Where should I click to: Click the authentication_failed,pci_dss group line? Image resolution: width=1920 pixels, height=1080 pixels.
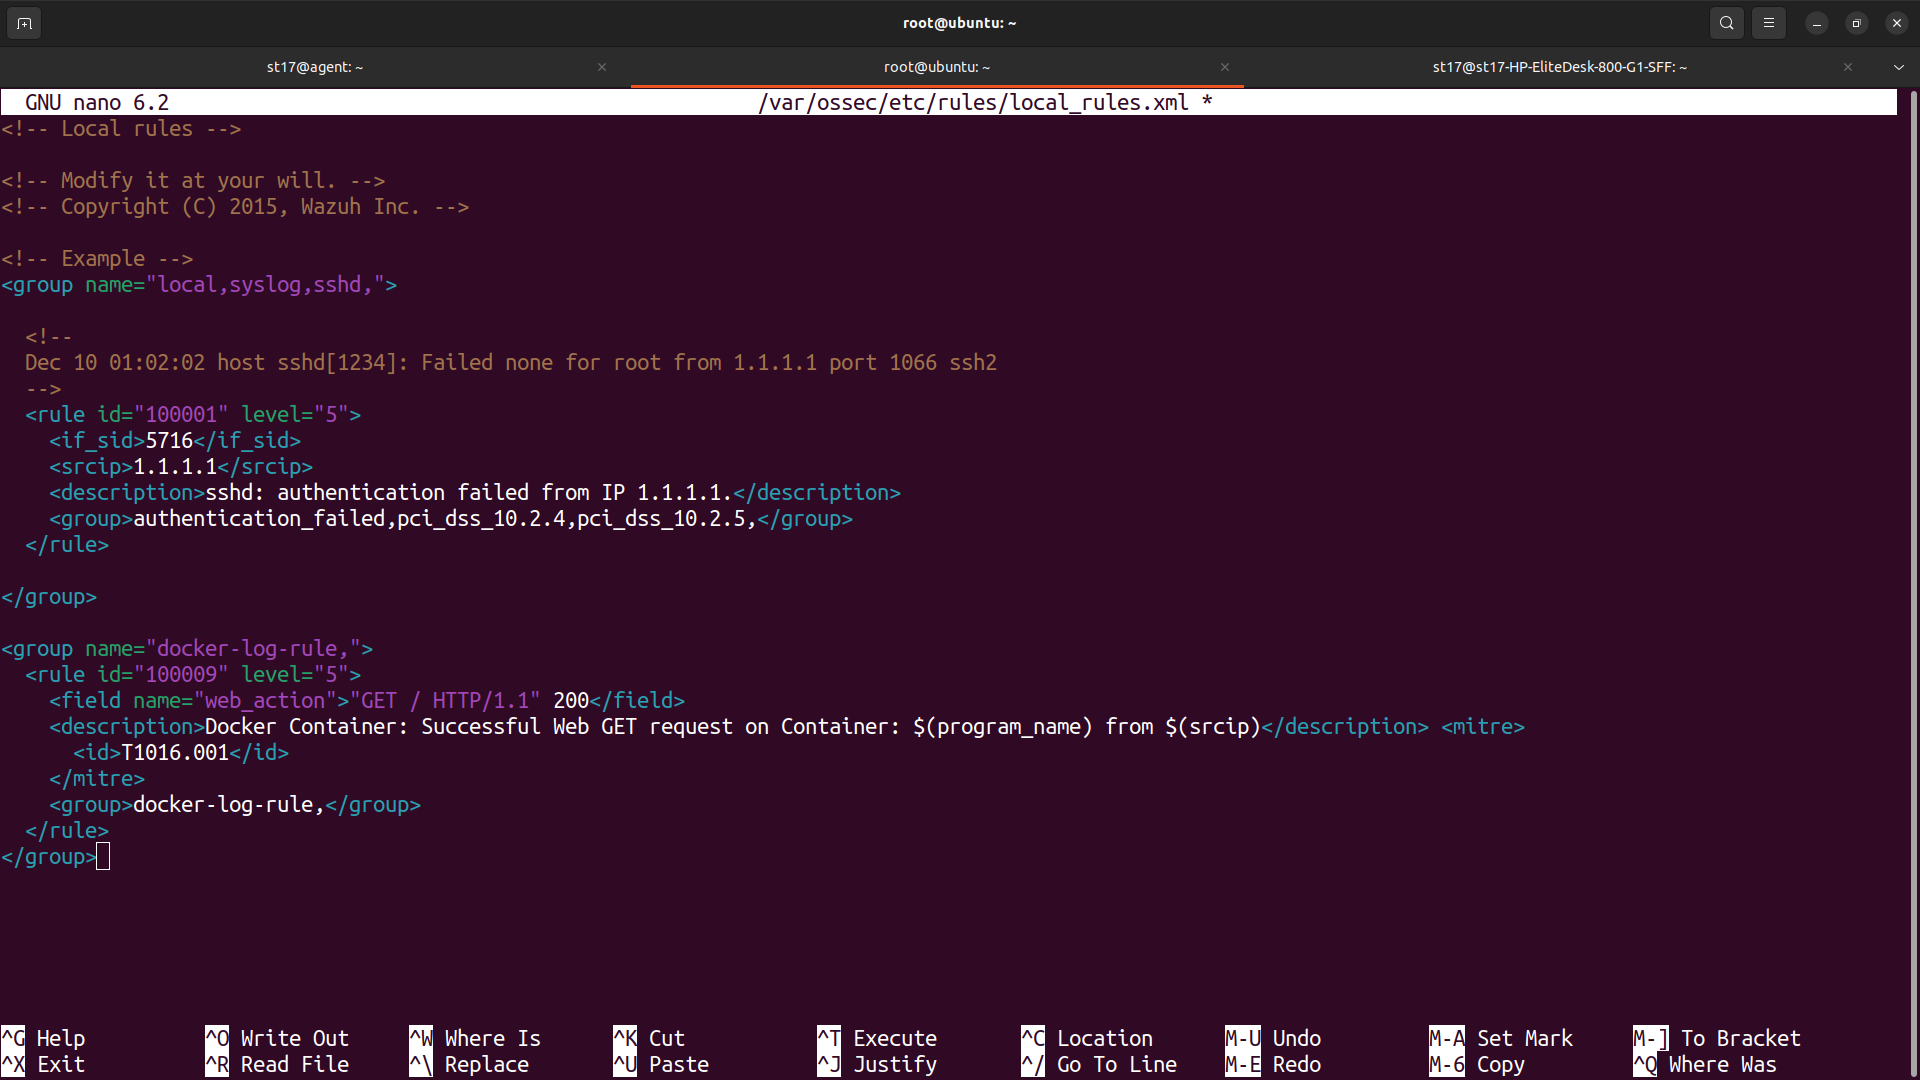(451, 518)
